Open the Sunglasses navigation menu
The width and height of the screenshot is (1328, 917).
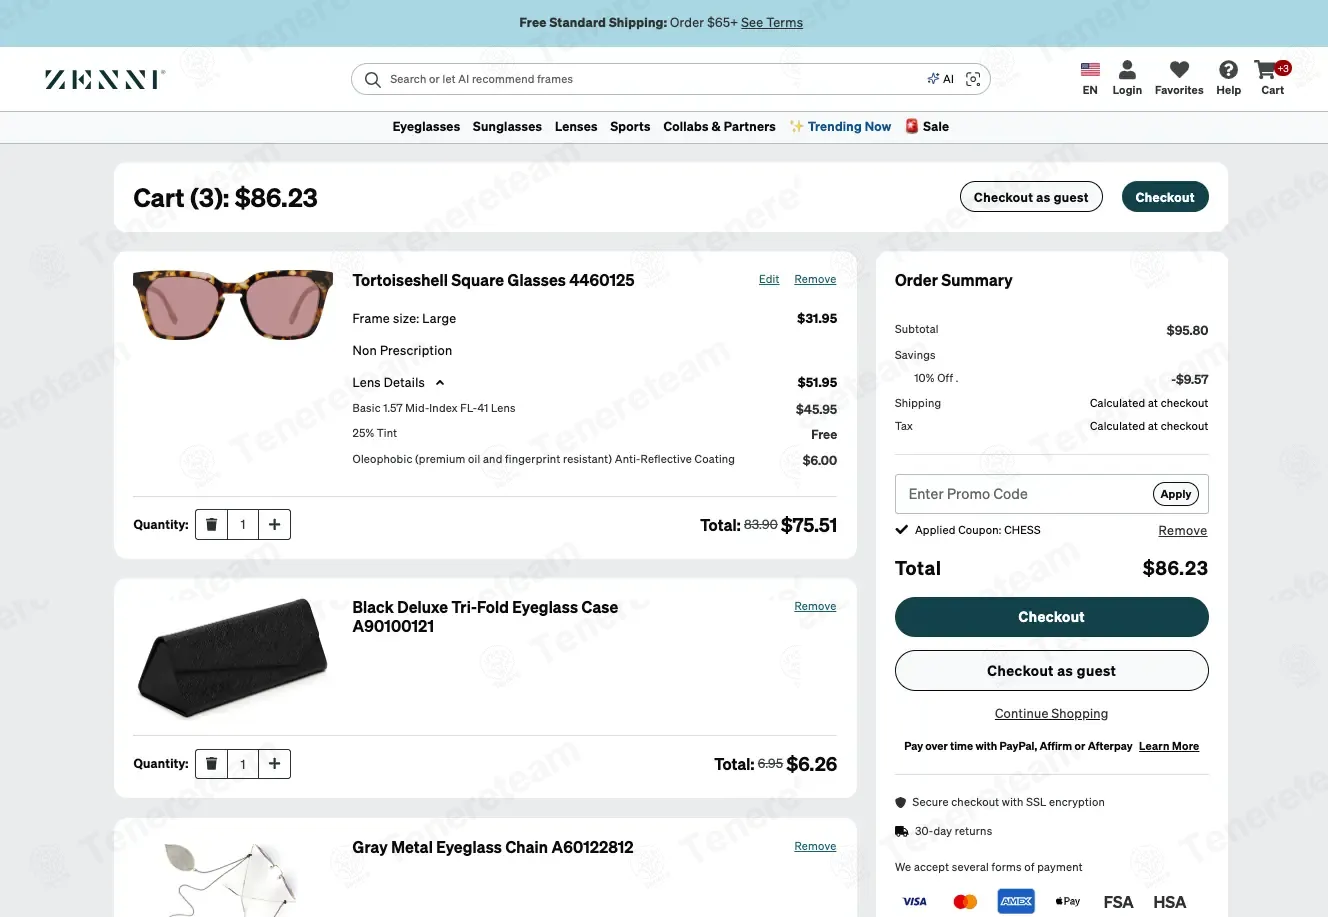507,127
